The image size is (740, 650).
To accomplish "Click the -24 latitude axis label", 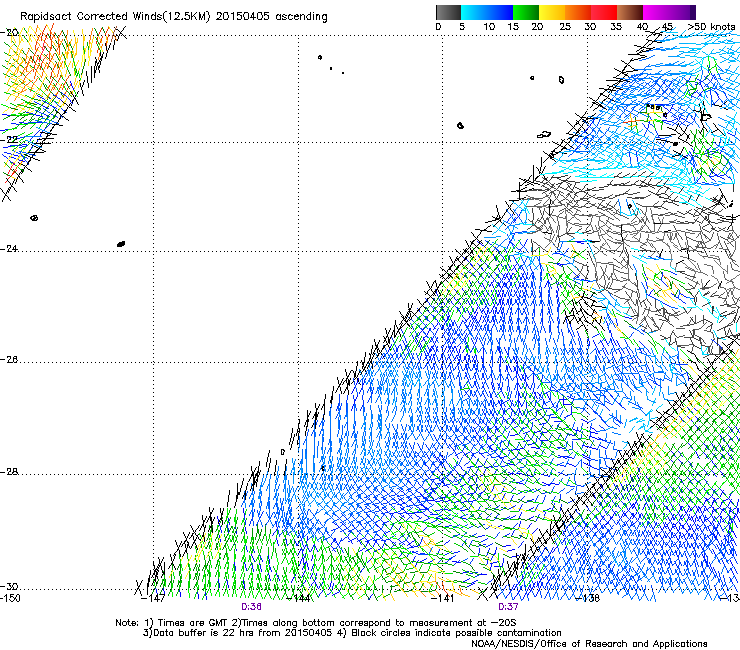I will (9, 249).
